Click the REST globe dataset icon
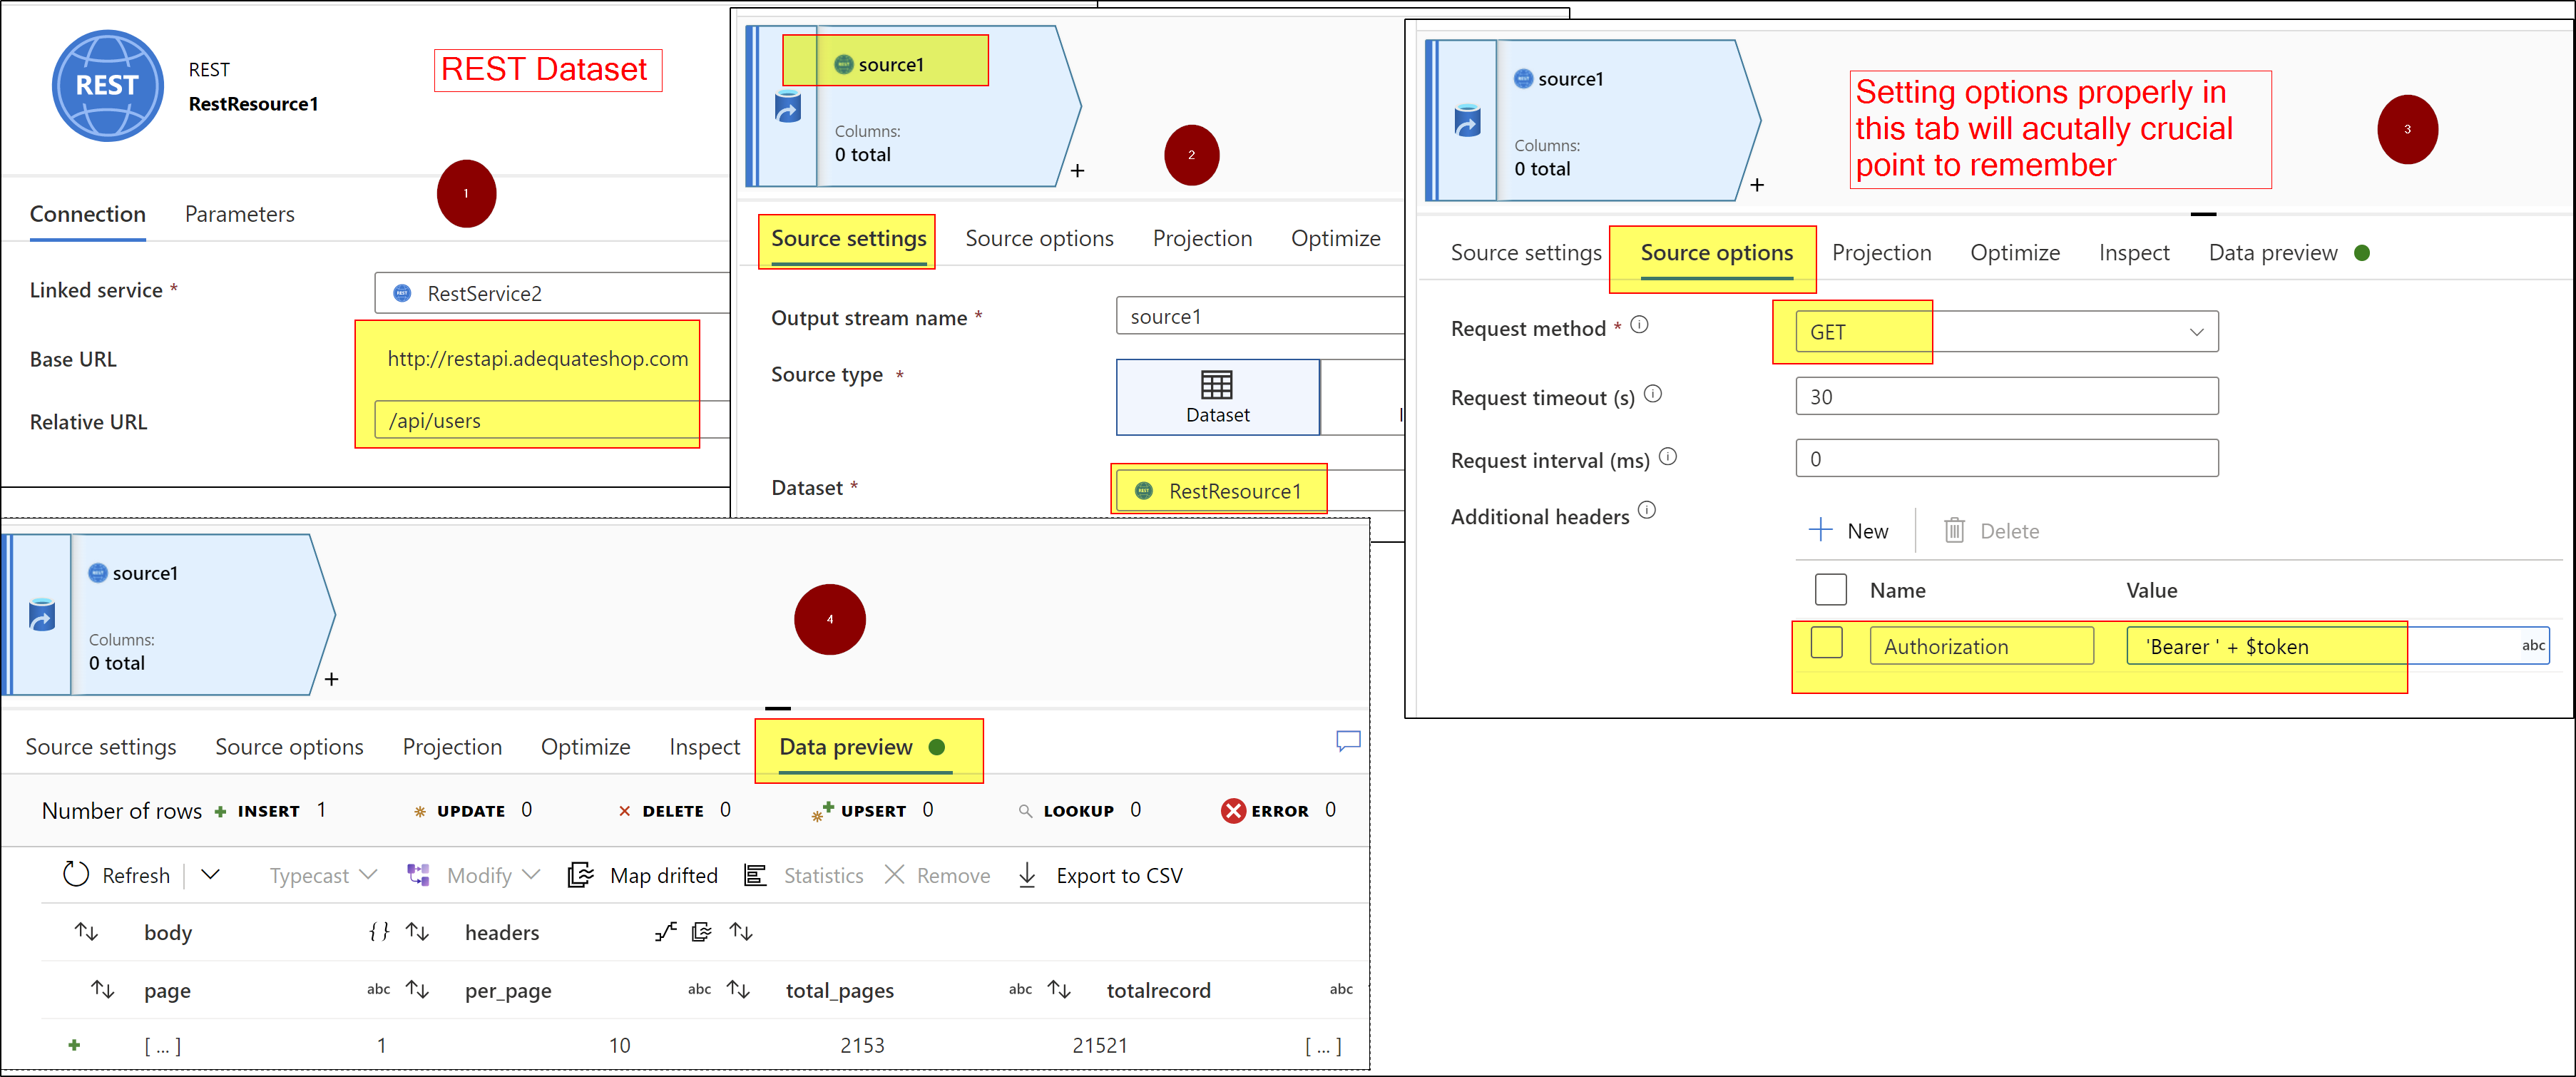 click(x=107, y=86)
